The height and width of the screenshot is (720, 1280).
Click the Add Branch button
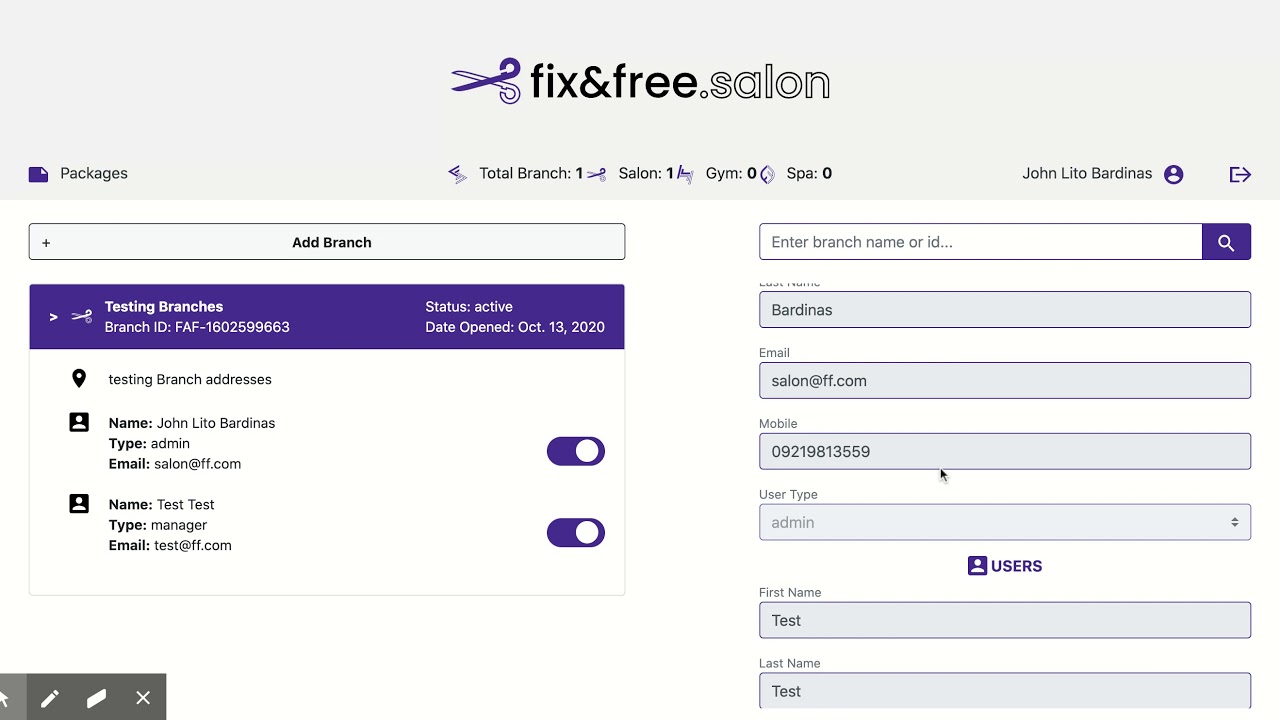[327, 242]
